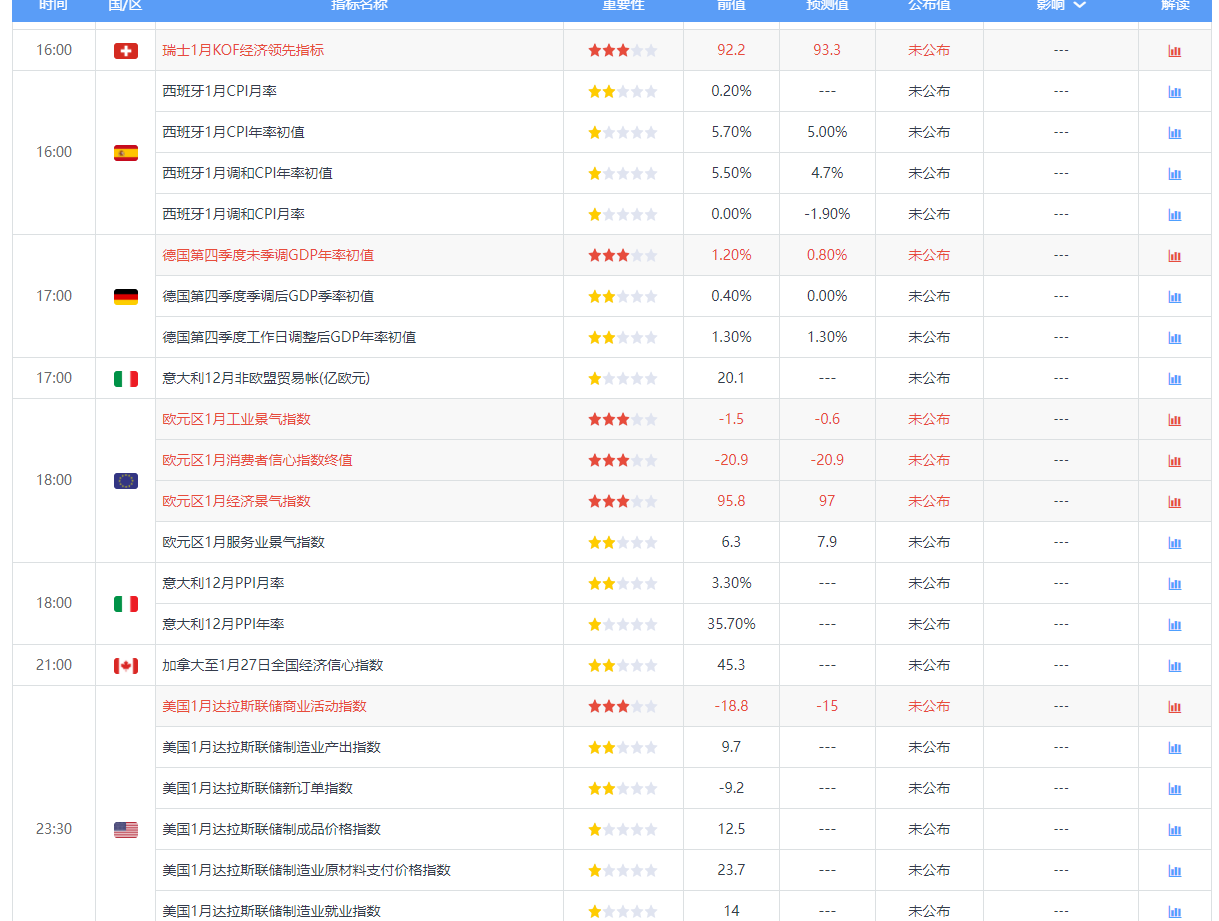Open chart icon for 德国第四季度季调后GDP季率初值
Screen dimensions: 1219x921
[1174, 297]
